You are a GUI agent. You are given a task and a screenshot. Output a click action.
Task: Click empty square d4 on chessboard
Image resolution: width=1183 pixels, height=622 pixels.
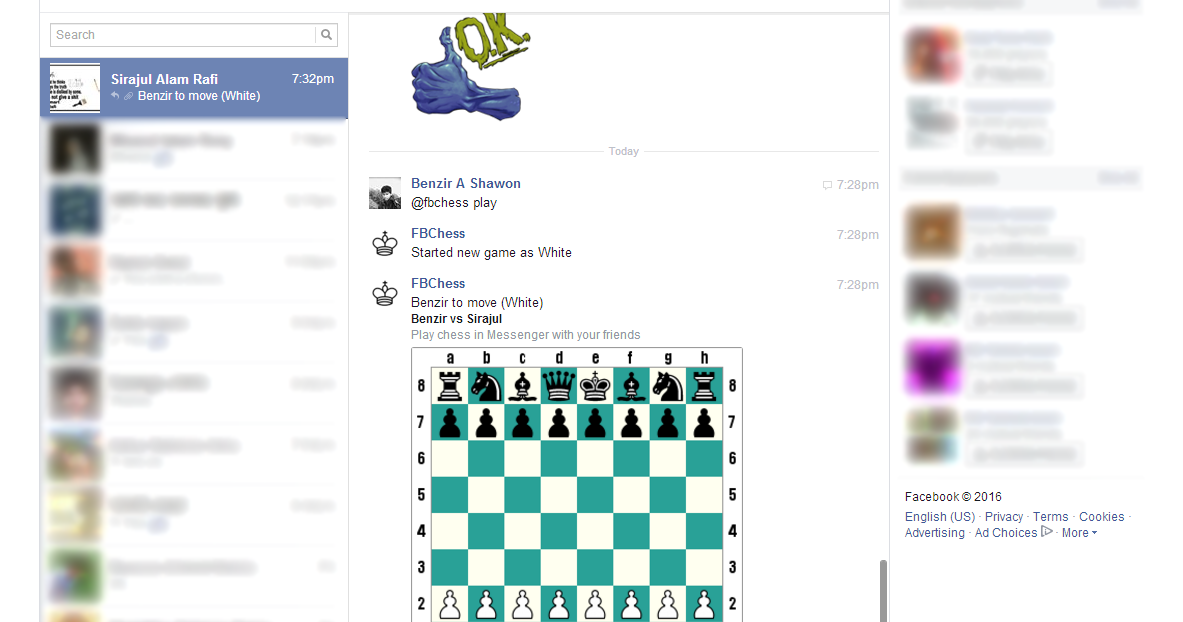pos(558,531)
